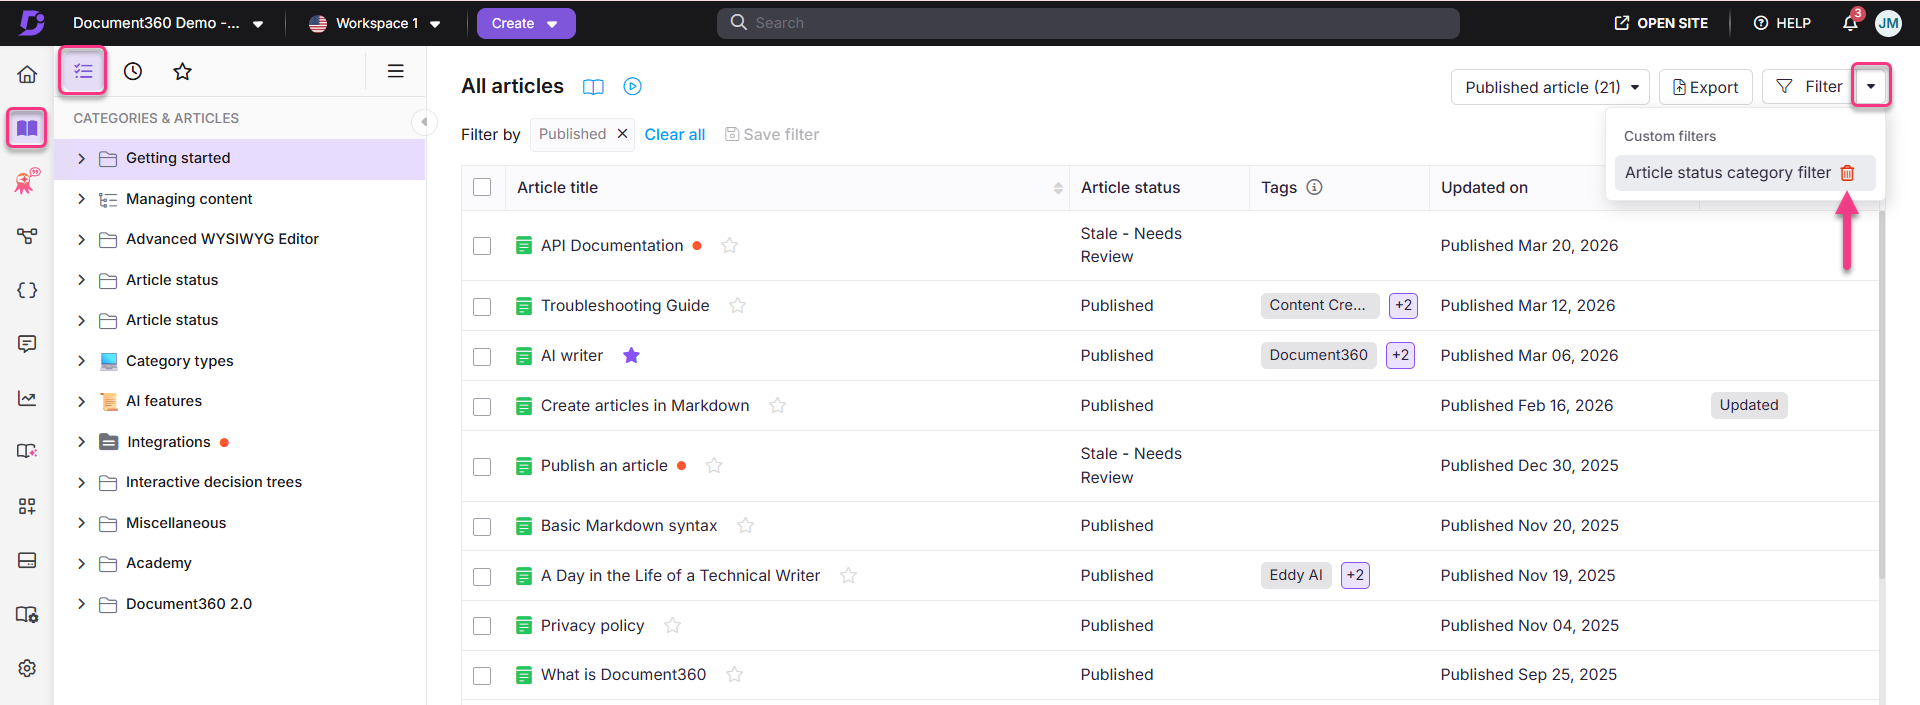The image size is (1920, 705).
Task: Open the Documentation book icon in sidebar
Action: coord(27,128)
